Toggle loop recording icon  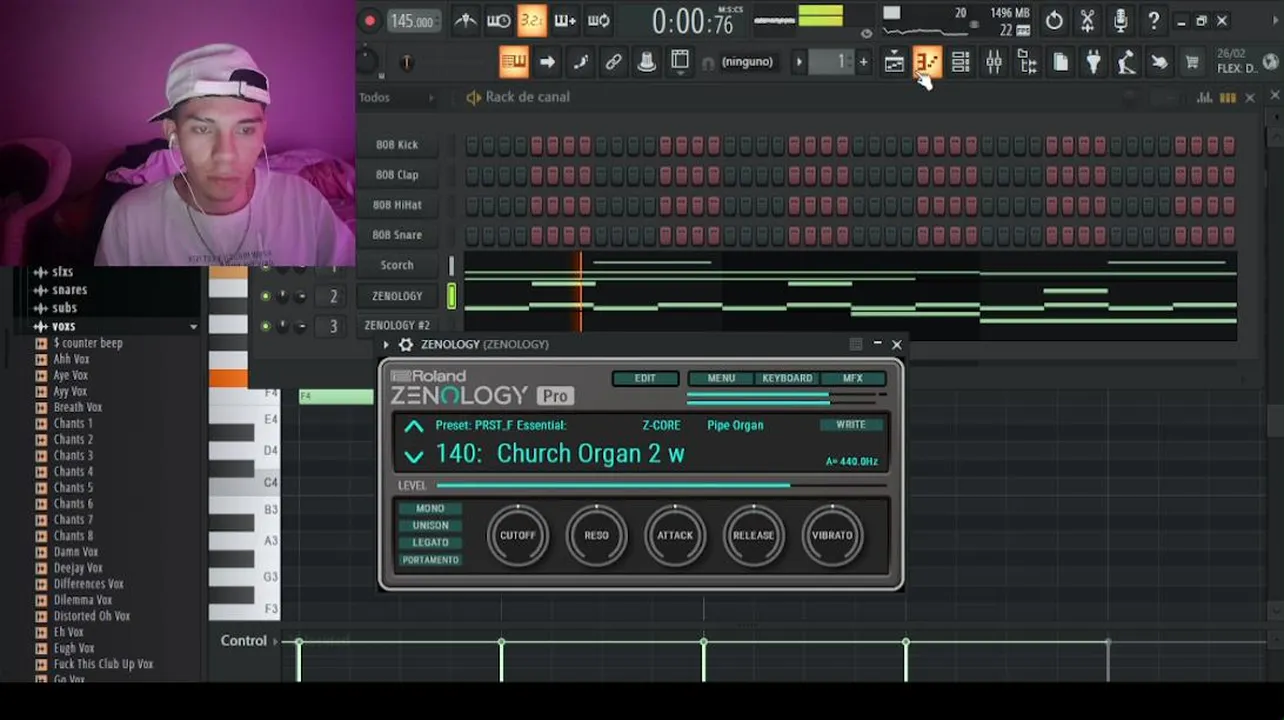point(599,20)
